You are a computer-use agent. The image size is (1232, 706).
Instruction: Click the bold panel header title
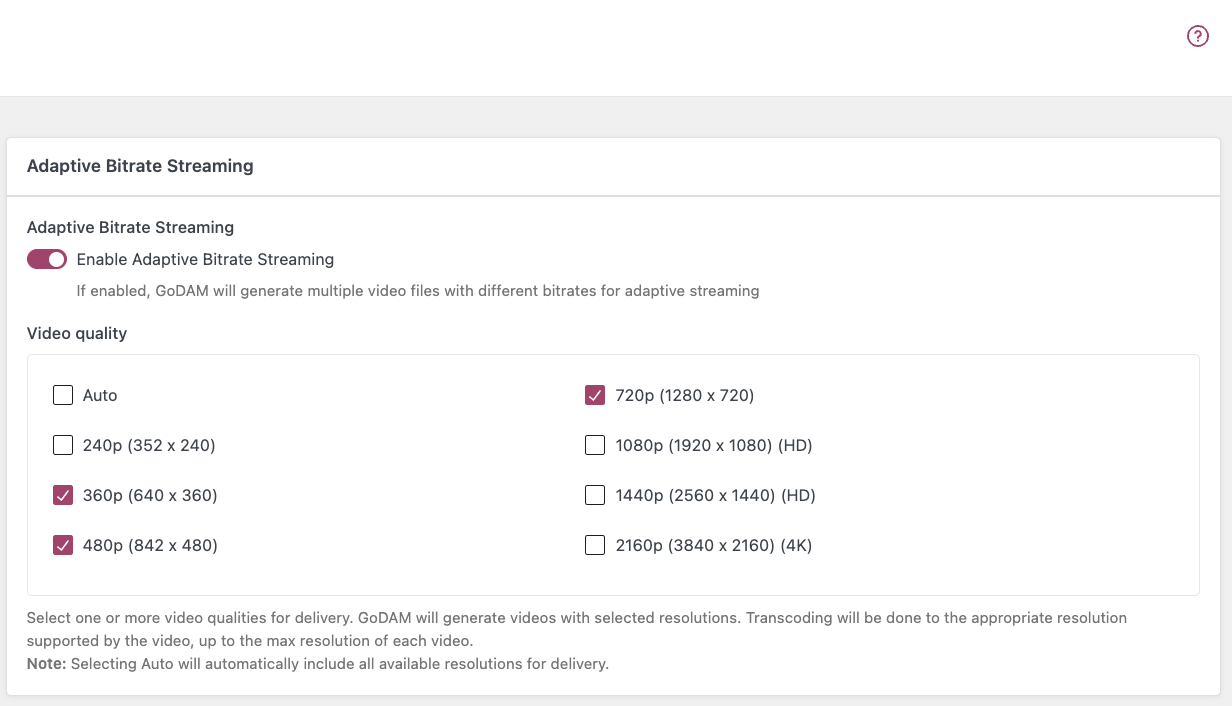140,166
